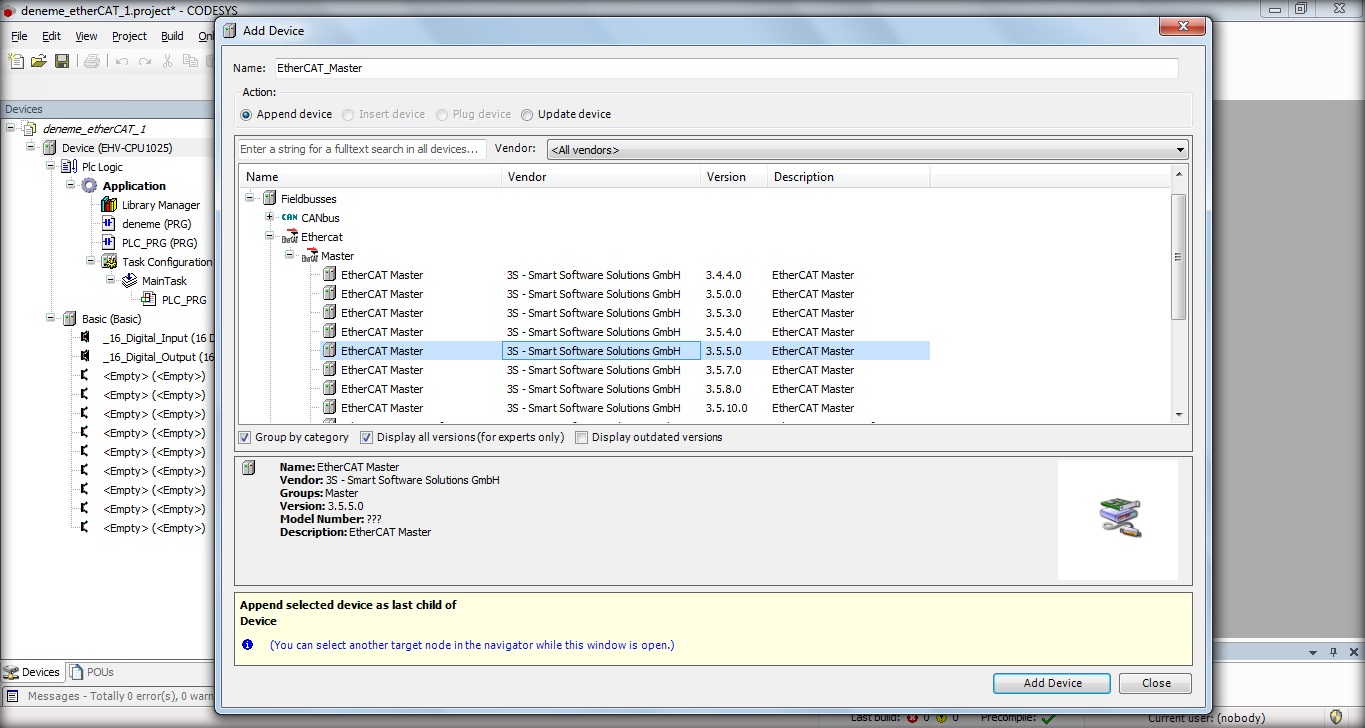The image size is (1365, 728).
Task: Collapse the Application node in Devices tree
Action: [71, 186]
